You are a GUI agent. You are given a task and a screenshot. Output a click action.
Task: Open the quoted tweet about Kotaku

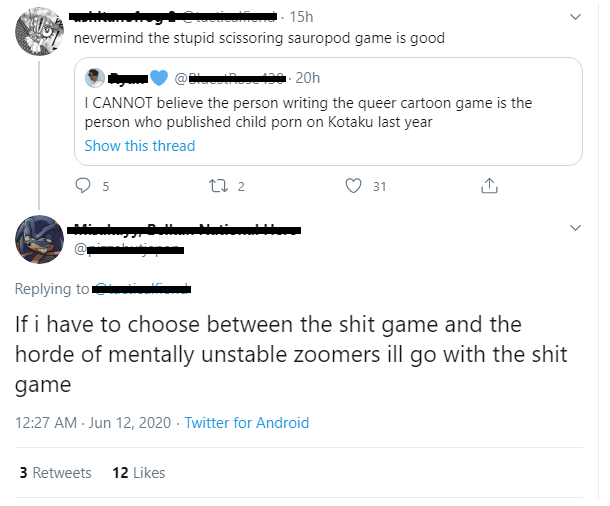[x=329, y=110]
